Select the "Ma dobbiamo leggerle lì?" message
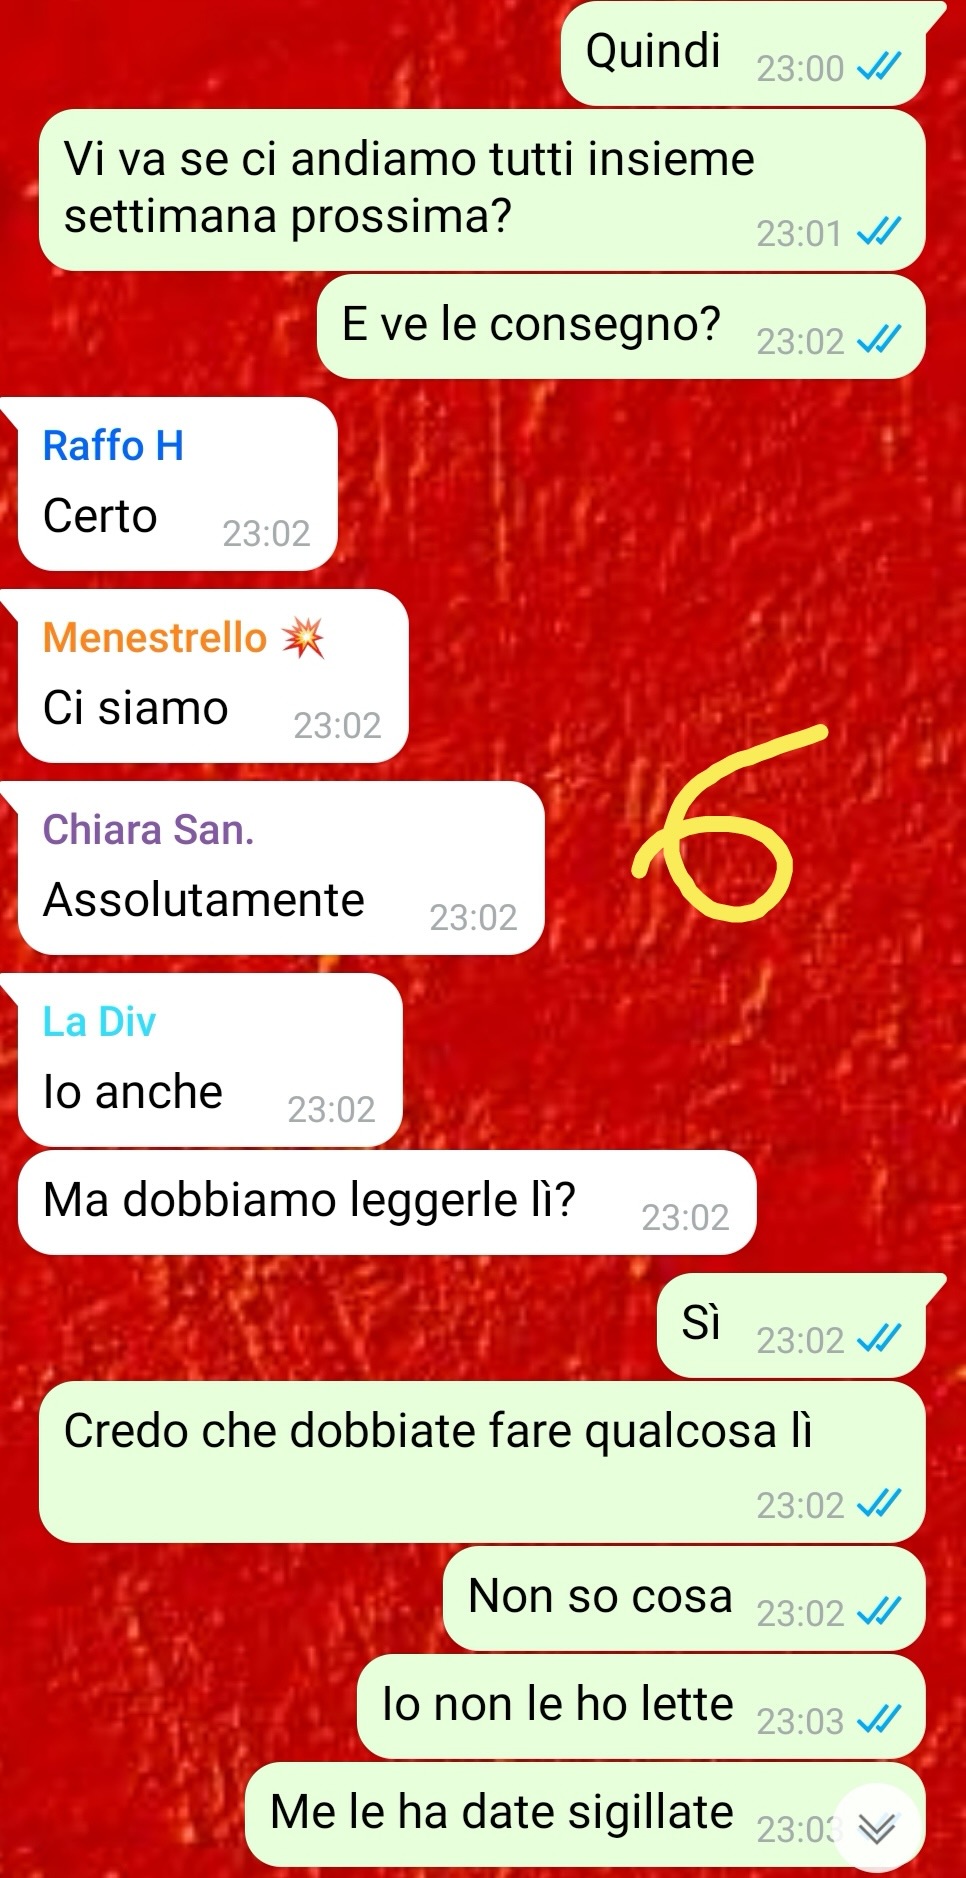This screenshot has height=1878, width=966. click(x=387, y=1202)
